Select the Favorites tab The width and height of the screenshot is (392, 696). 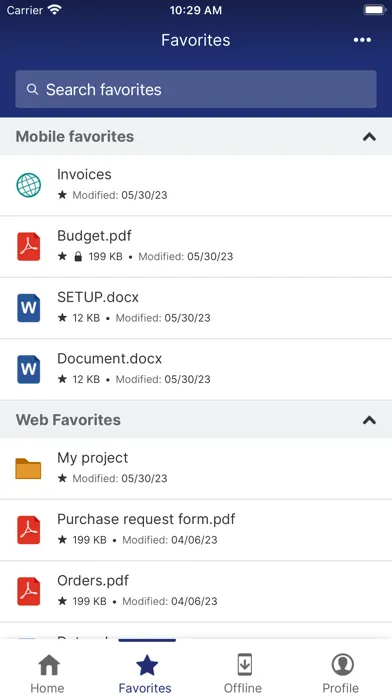click(x=146, y=673)
